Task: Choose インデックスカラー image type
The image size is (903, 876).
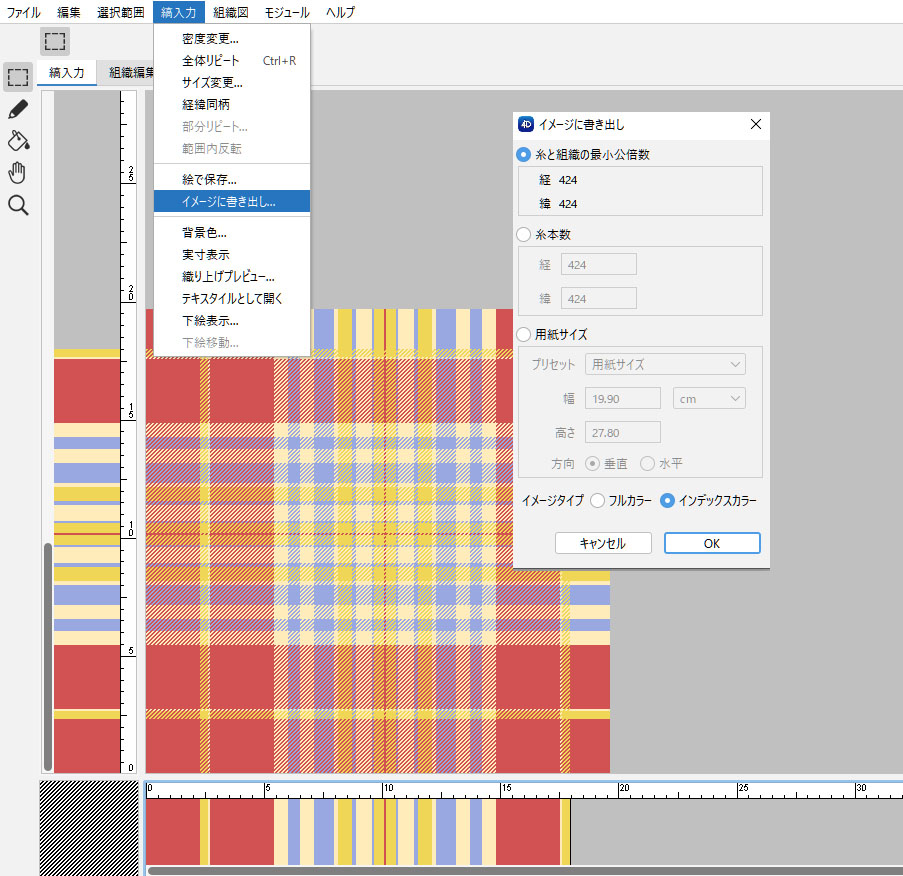Action: 668,500
